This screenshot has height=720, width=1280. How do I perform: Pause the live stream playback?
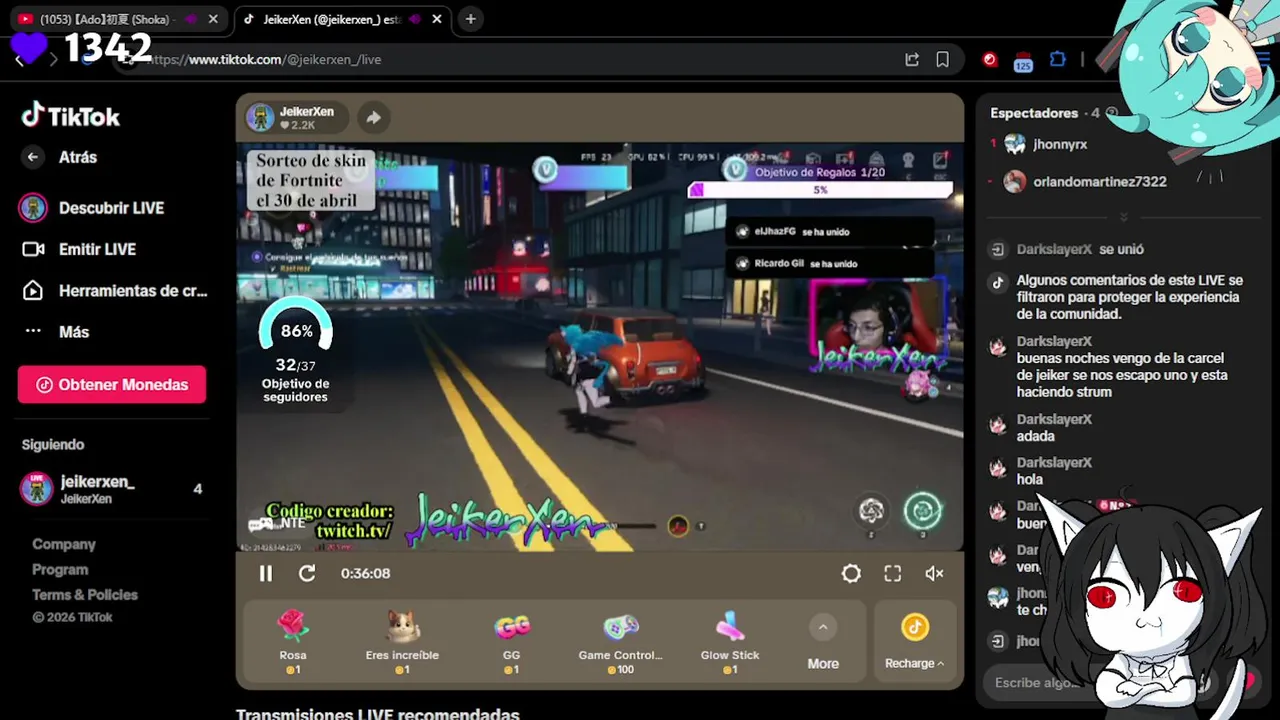[x=265, y=573]
